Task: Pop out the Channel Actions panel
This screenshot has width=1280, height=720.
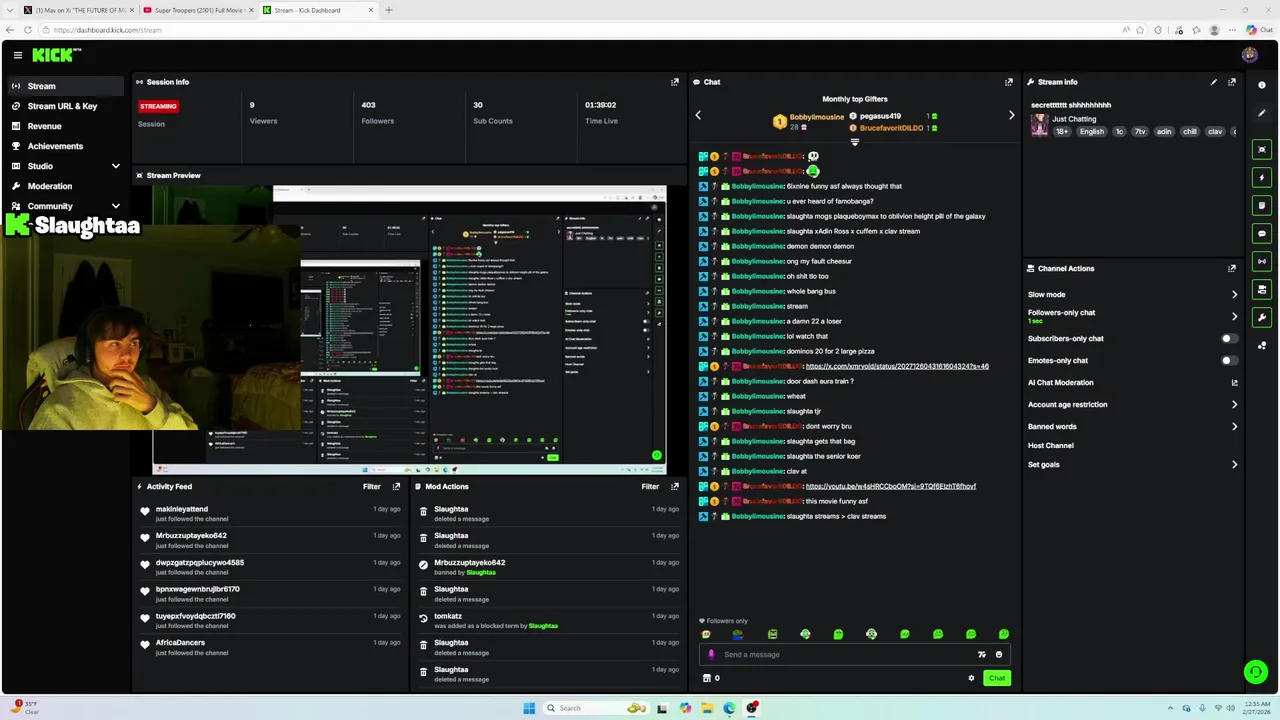Action: (1232, 268)
